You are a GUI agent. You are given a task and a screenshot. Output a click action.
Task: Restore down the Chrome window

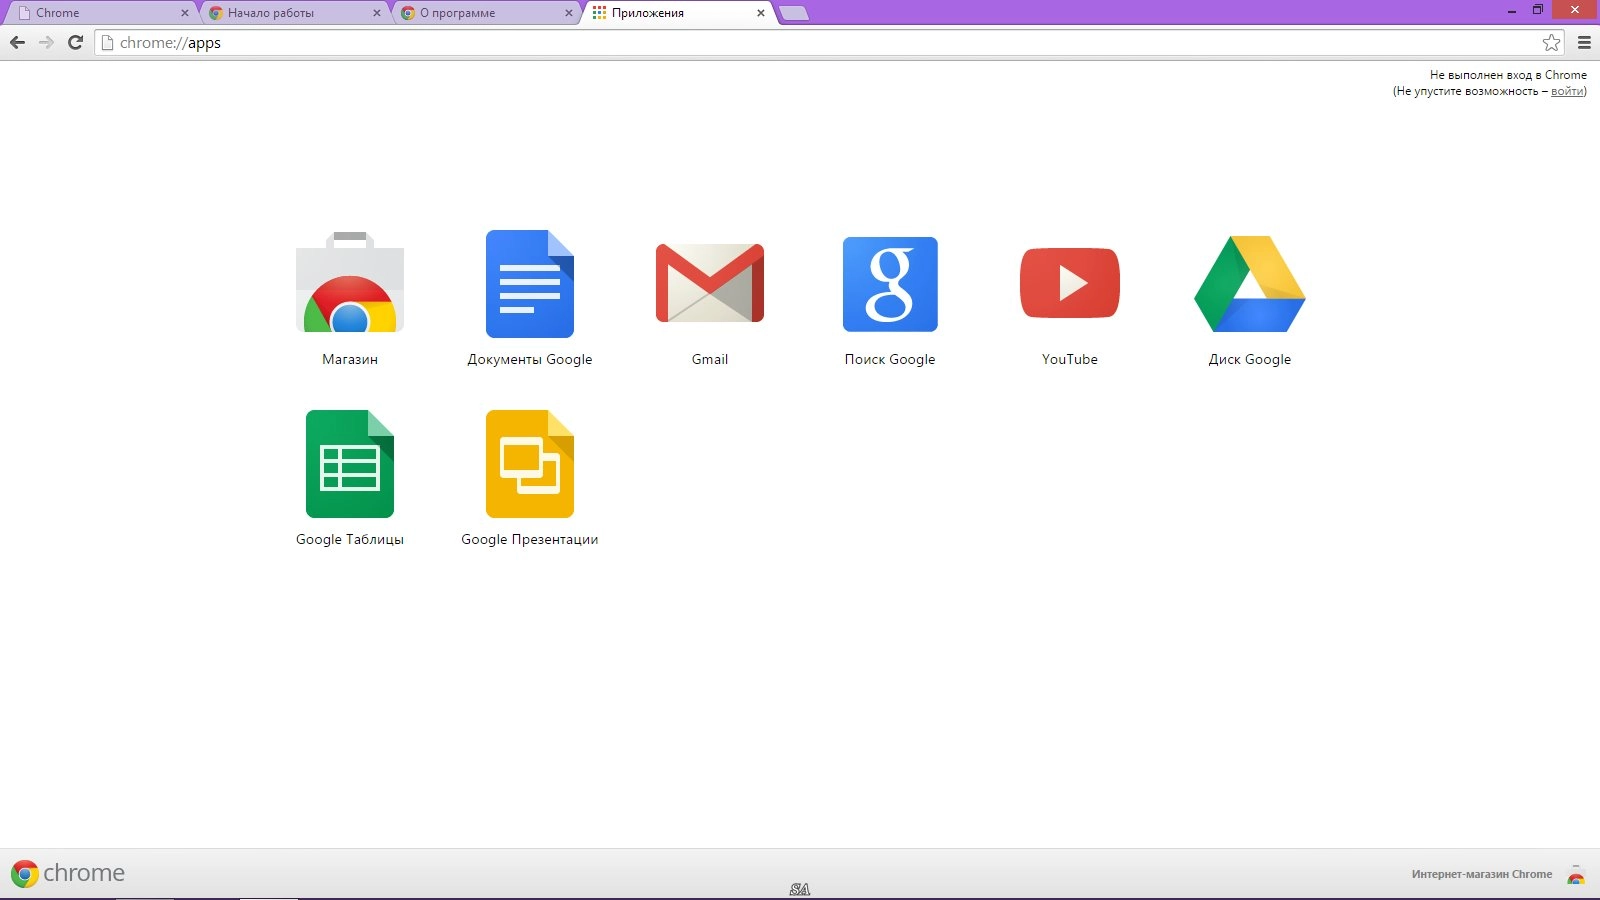(x=1538, y=10)
